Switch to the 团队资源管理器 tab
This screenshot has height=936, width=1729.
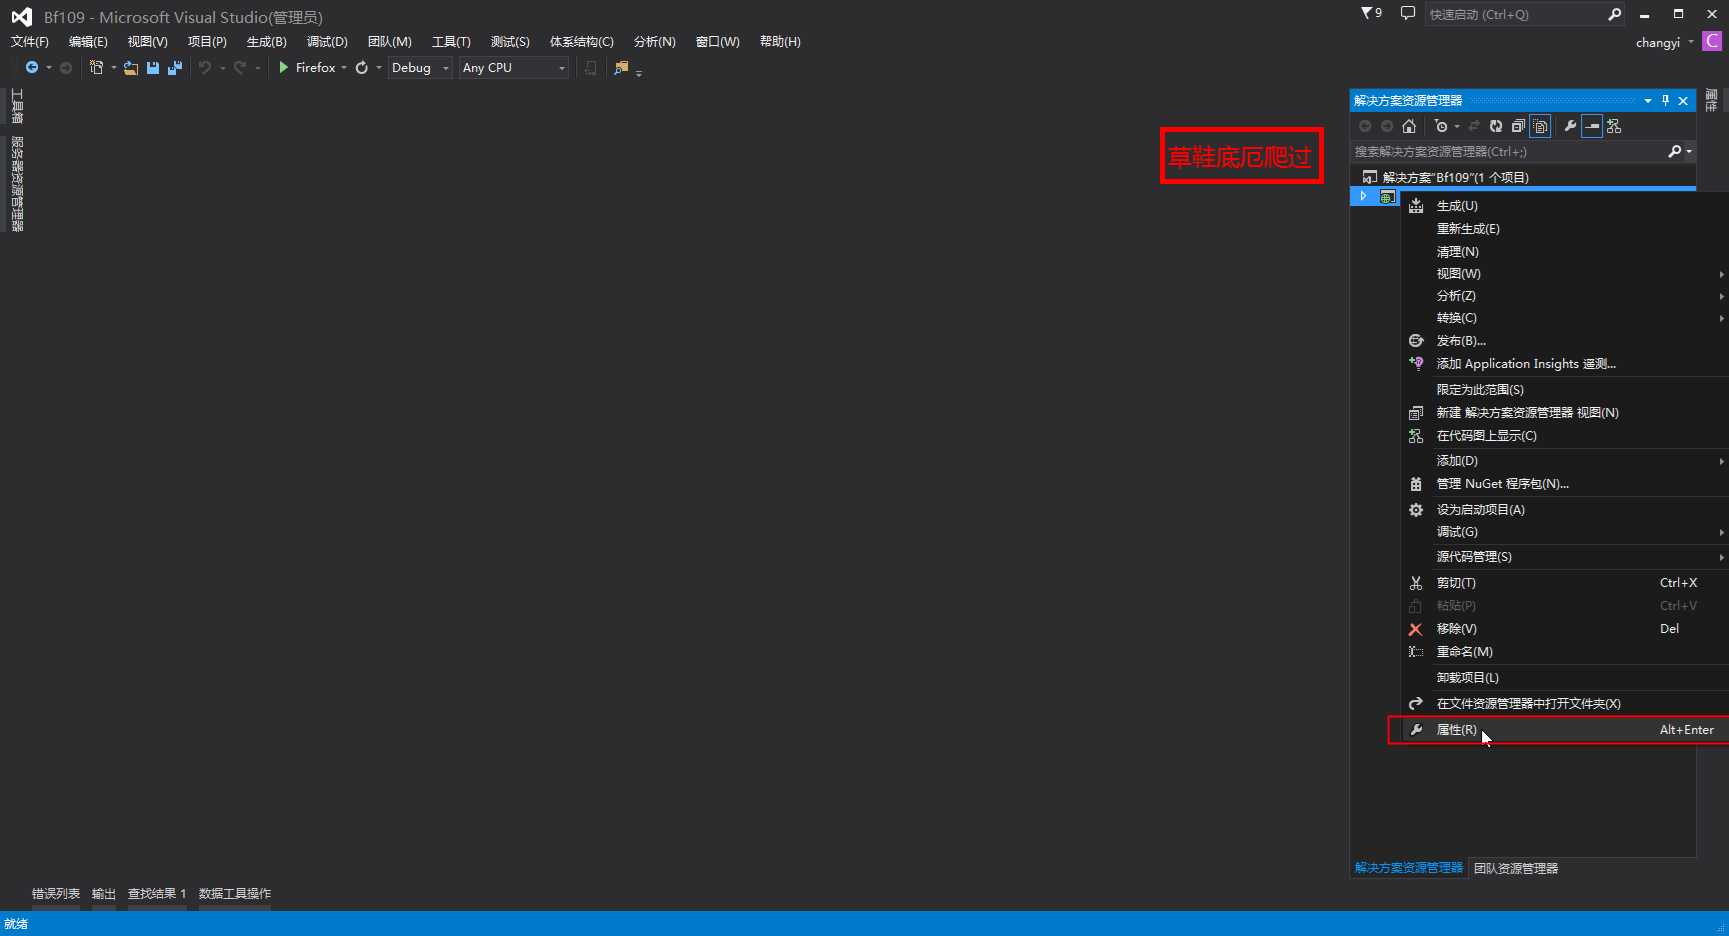click(1516, 868)
